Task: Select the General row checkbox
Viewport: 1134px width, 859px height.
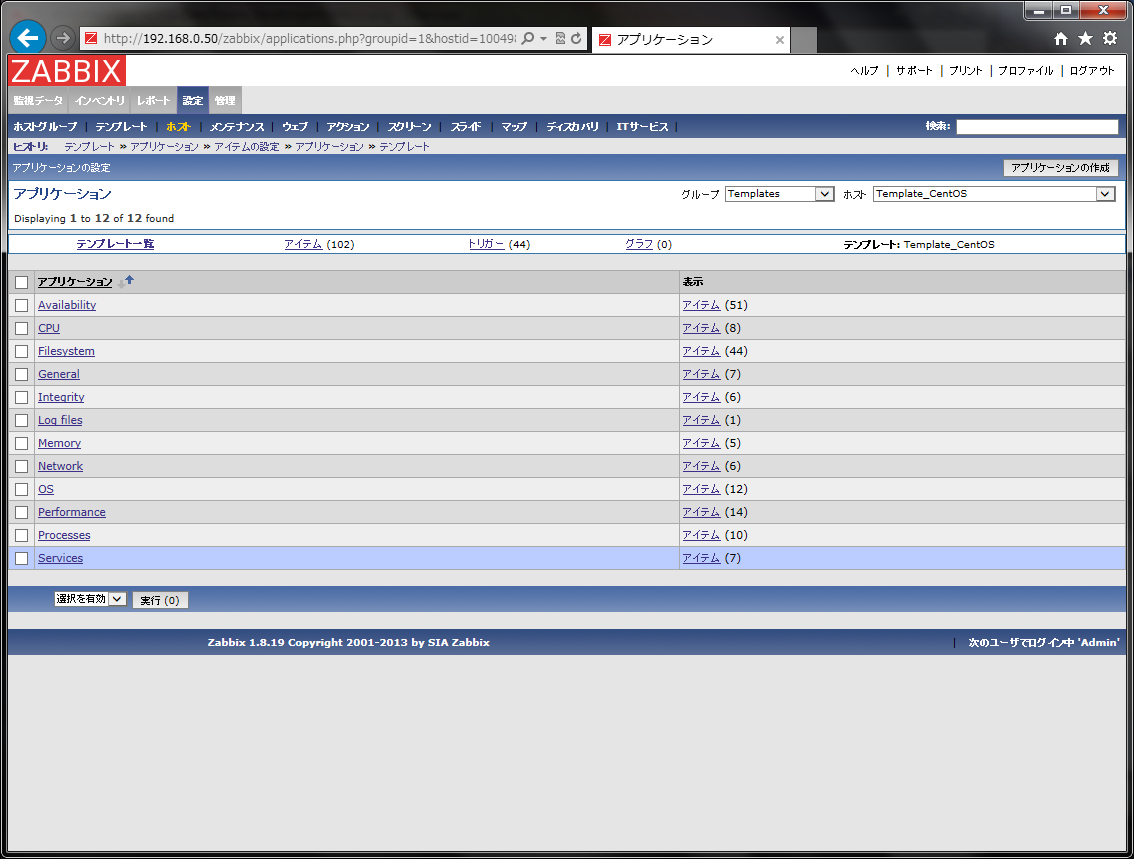Action: tap(22, 375)
